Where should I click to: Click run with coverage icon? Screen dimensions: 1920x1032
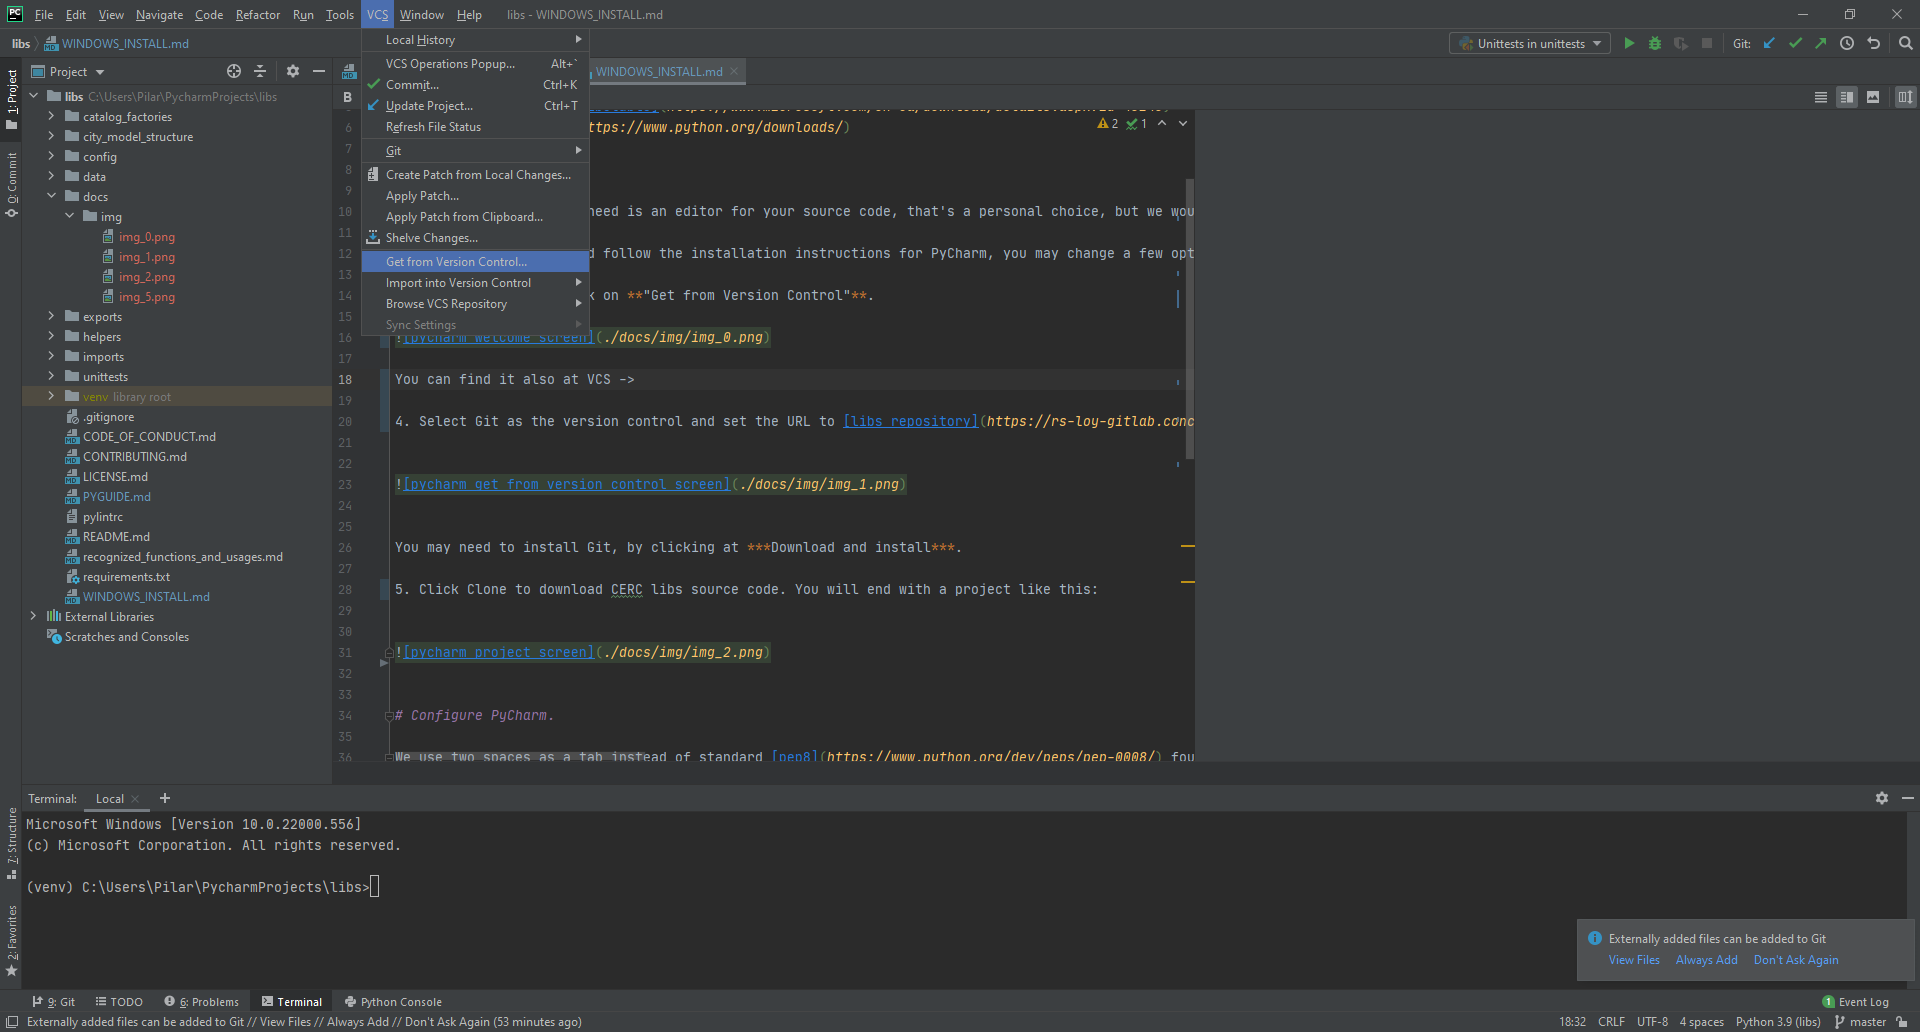[x=1681, y=43]
